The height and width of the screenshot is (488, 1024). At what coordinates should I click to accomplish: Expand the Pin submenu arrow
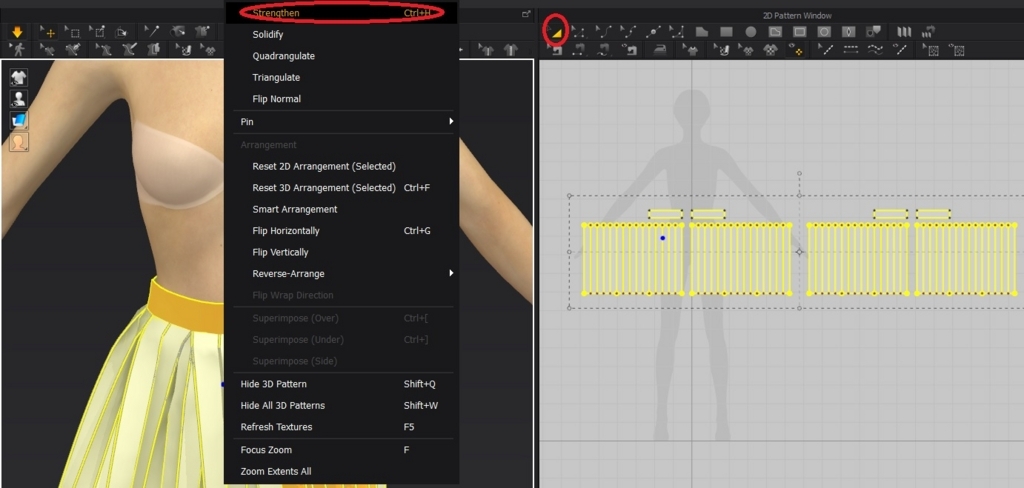pyautogui.click(x=451, y=122)
